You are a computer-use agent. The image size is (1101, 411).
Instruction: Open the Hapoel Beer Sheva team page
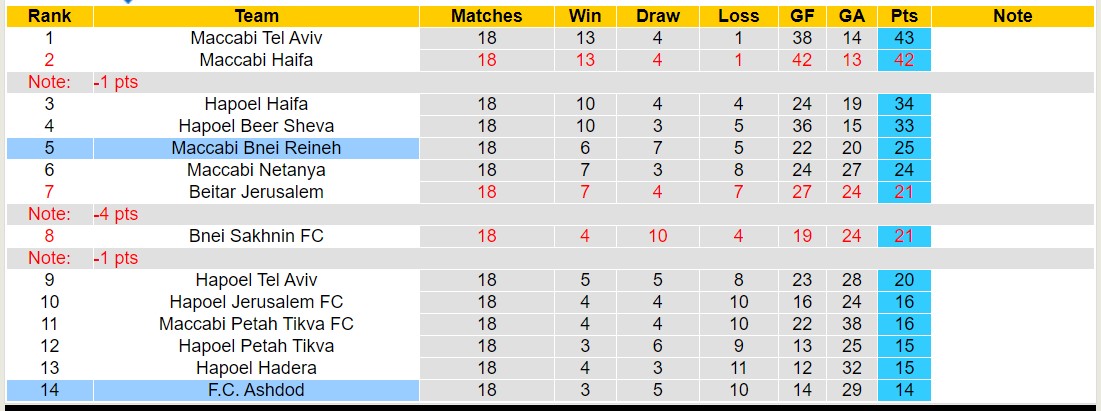256,126
